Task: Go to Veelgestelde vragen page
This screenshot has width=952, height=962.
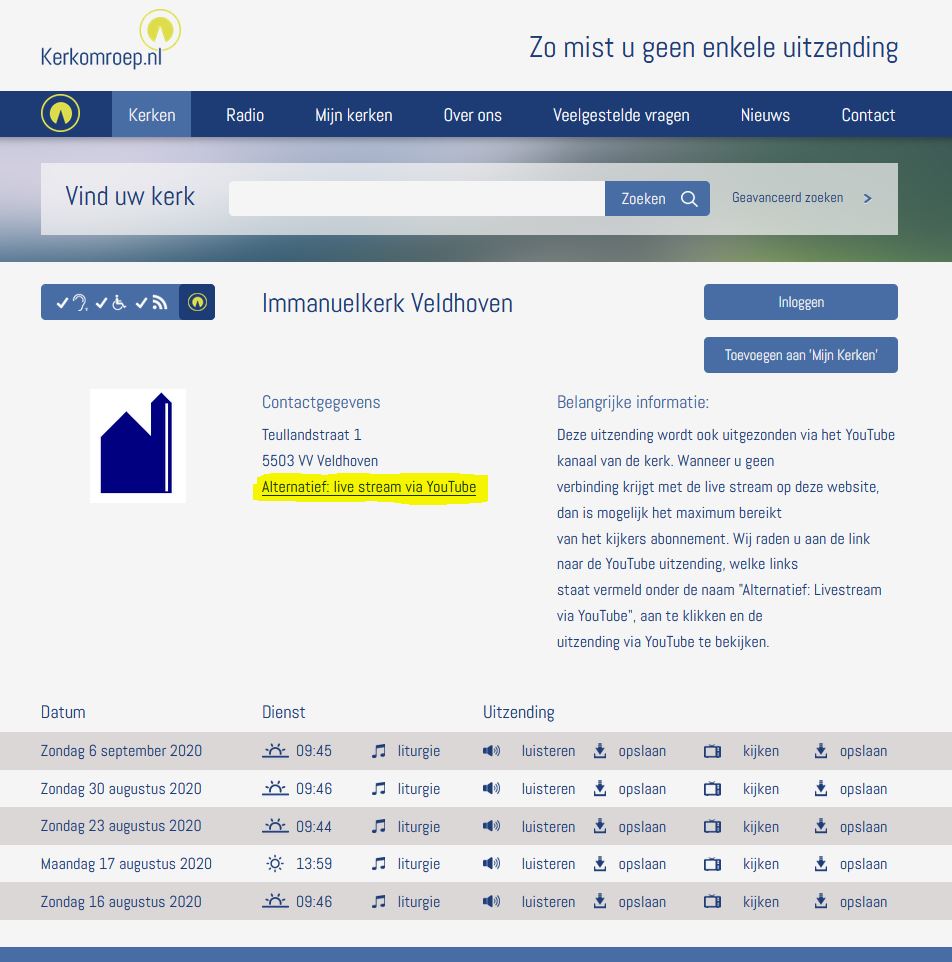Action: click(x=621, y=115)
